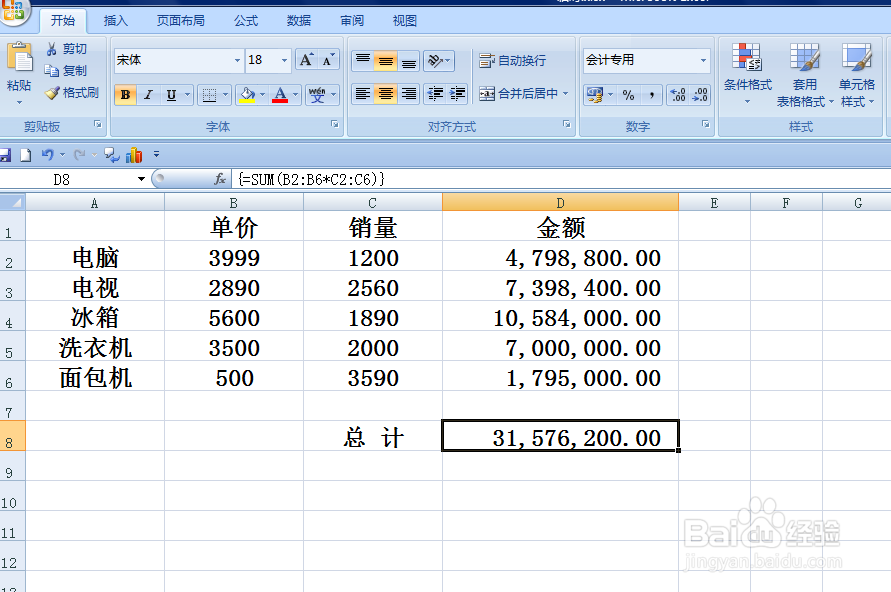Image resolution: width=891 pixels, height=592 pixels.
Task: Switch to the 公式 Formulas tab
Action: [246, 21]
